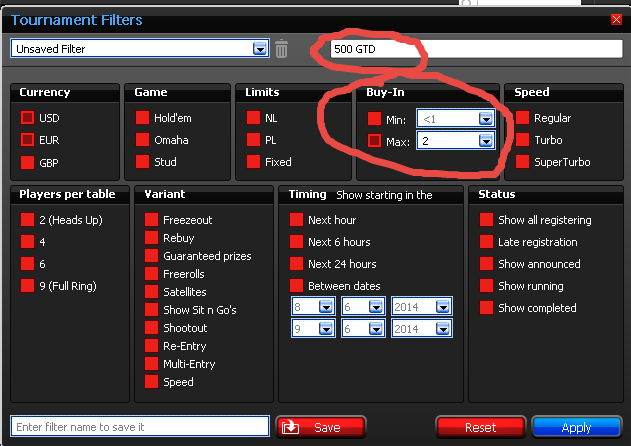Apply the tournament filters

[x=576, y=427]
